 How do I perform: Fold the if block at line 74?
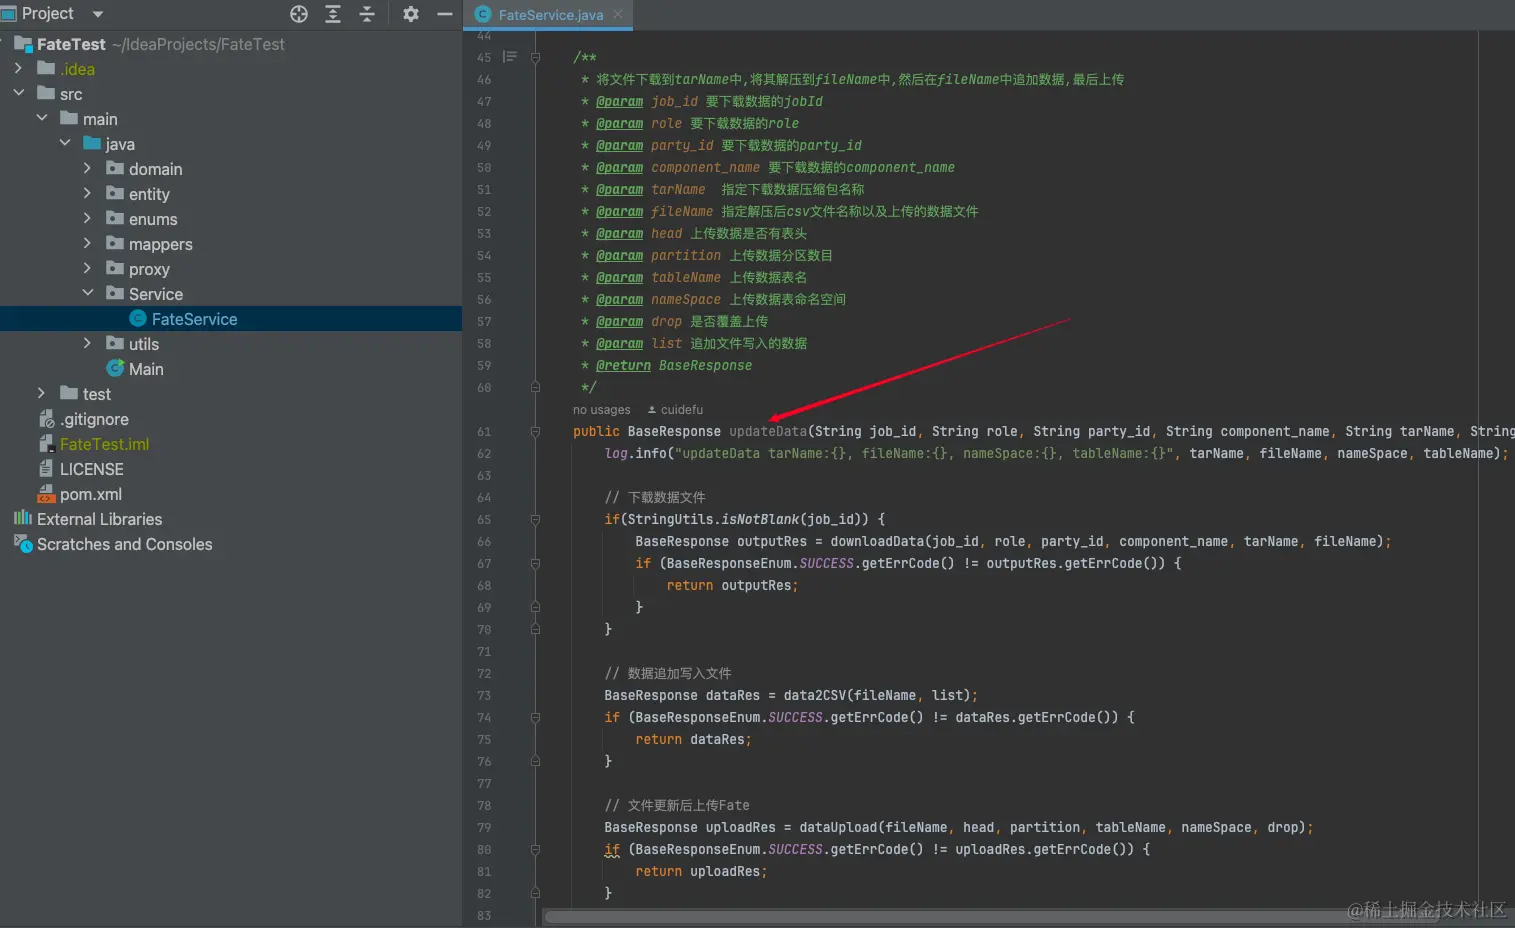tap(535, 718)
